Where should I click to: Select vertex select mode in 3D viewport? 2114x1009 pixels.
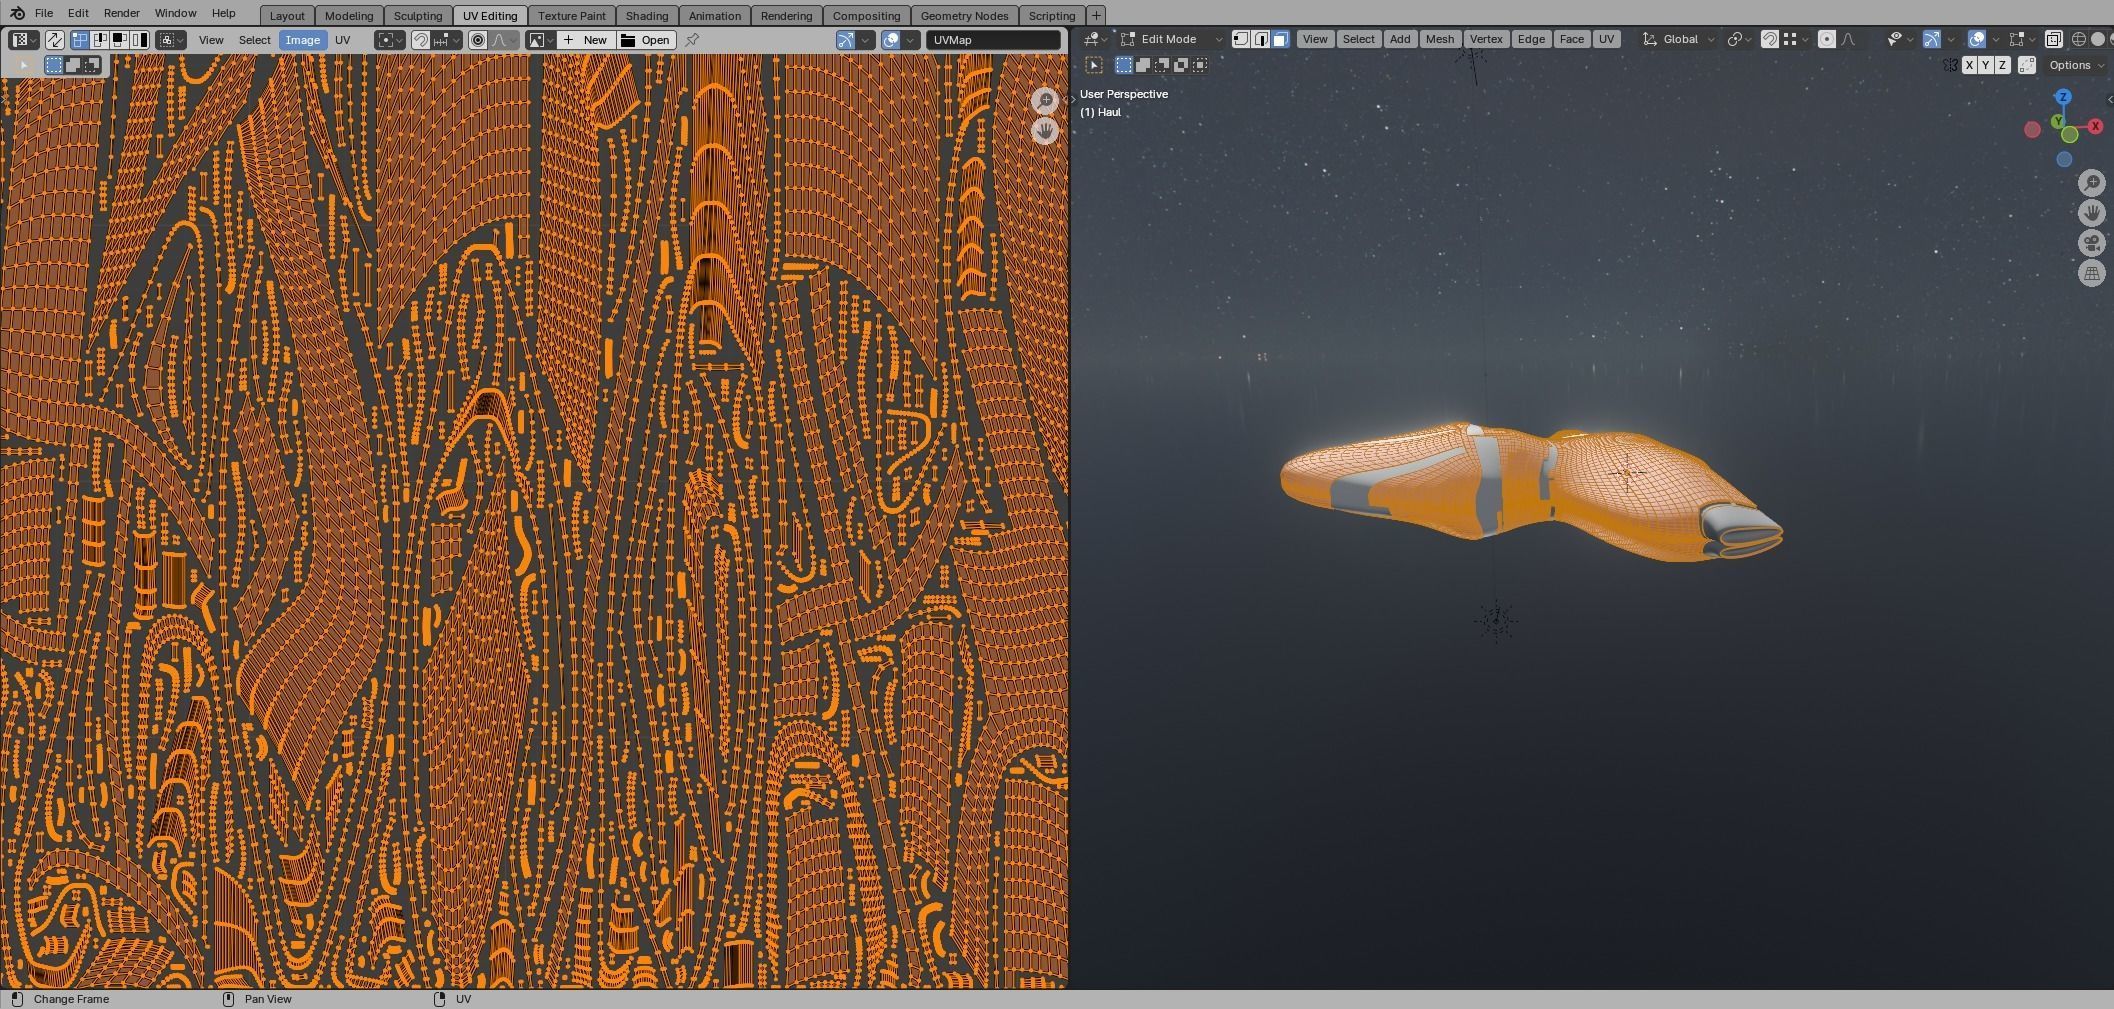(1241, 39)
